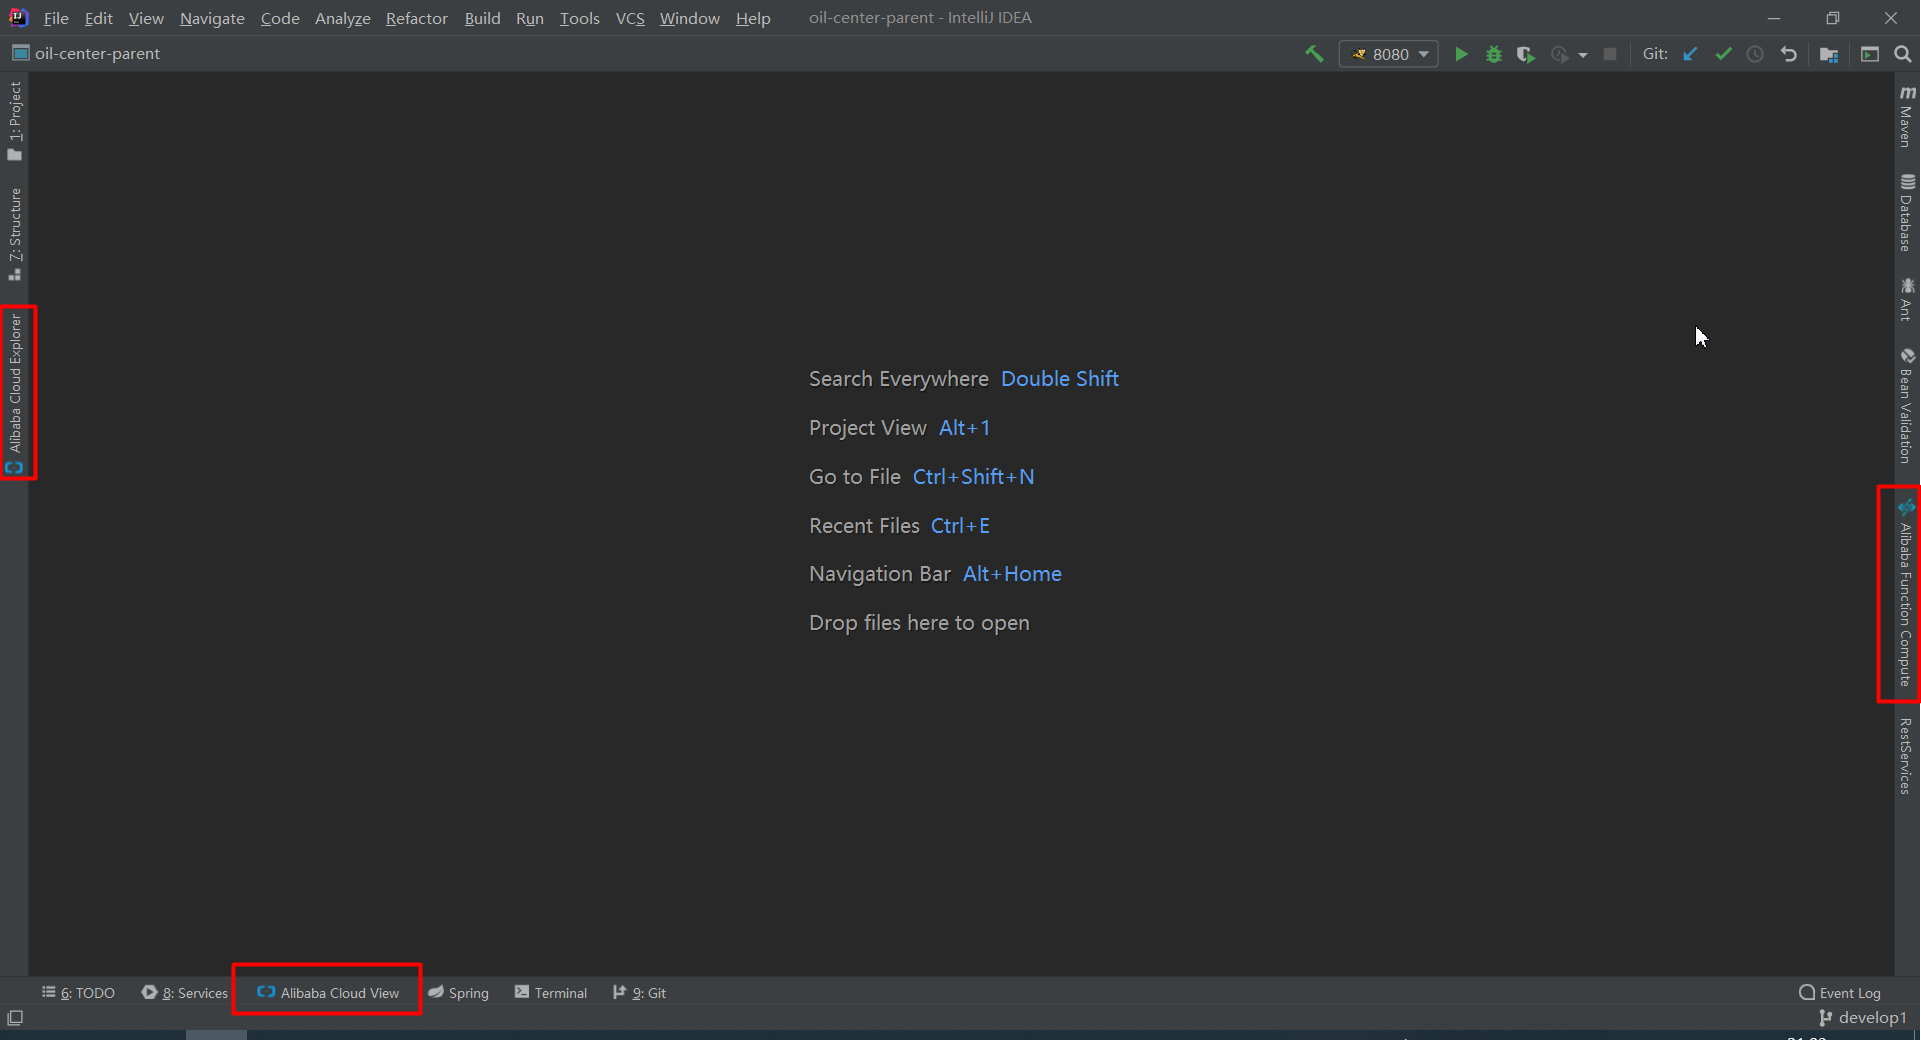Open the VCS menu
The width and height of the screenshot is (1921, 1040).
tap(630, 18)
